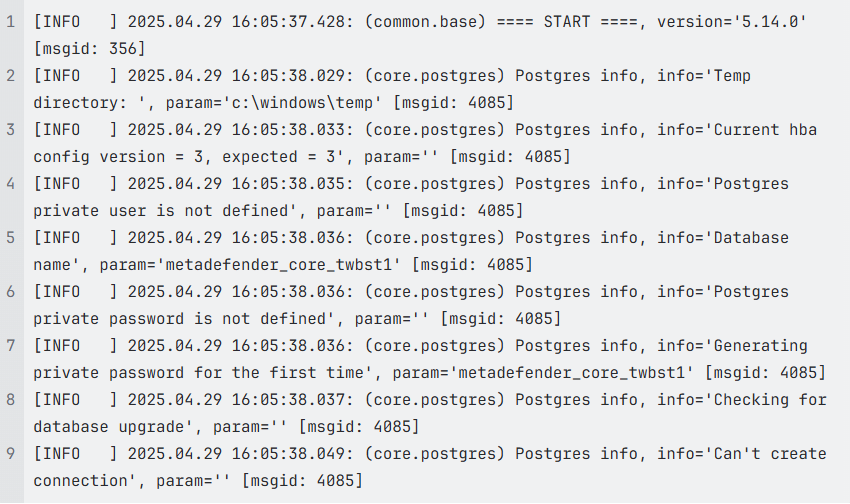Click 'Current hba' text on line 3
850x504 pixels.
pos(765,130)
